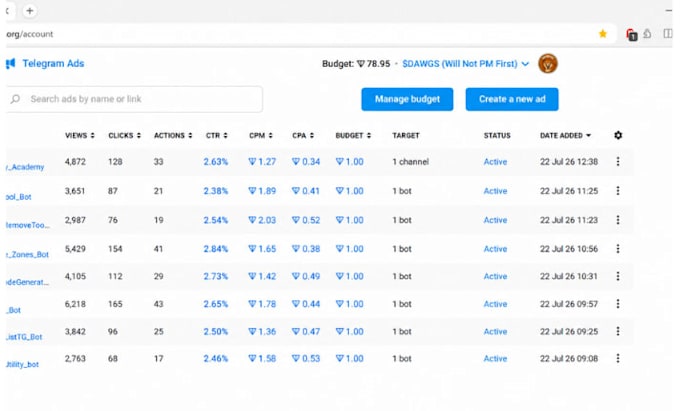Click the extensions puzzle icon in toolbar
The height and width of the screenshot is (411, 680).
[x=647, y=34]
